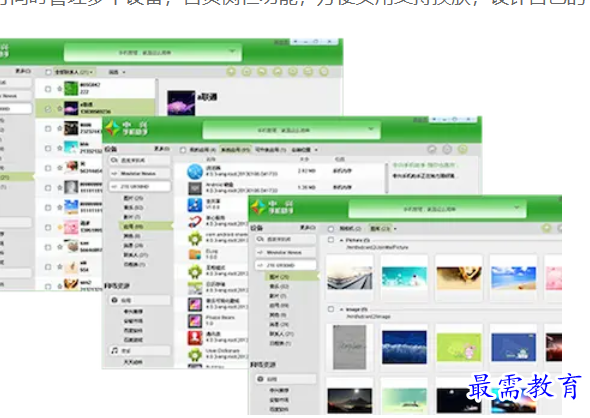The height and width of the screenshot is (418, 590).
Task: Click the minus delete icon in contacts window toolbar
Action: [246, 71]
